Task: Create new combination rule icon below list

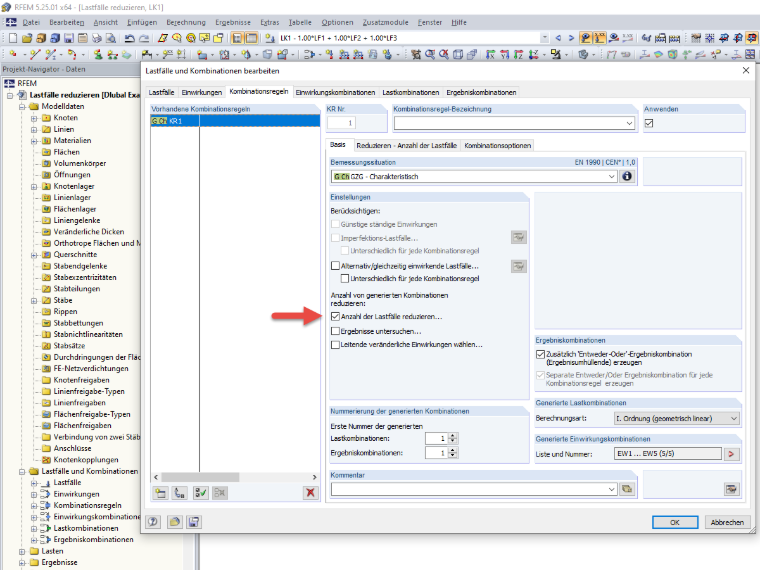Action: tap(160, 493)
